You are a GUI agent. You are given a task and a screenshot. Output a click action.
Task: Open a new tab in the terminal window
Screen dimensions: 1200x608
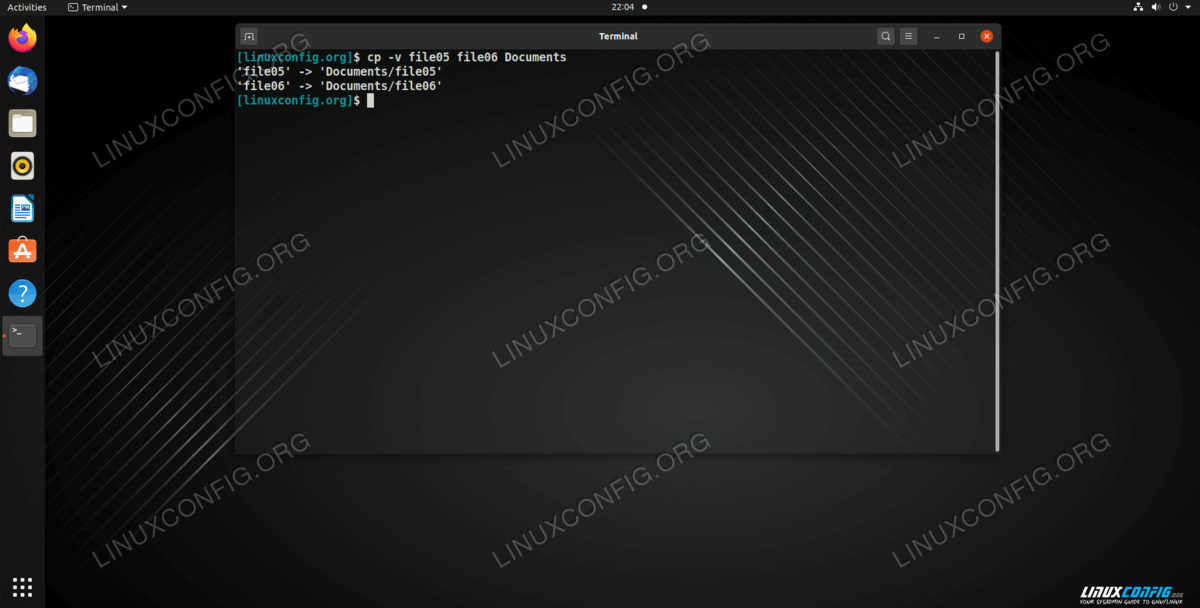(250, 36)
